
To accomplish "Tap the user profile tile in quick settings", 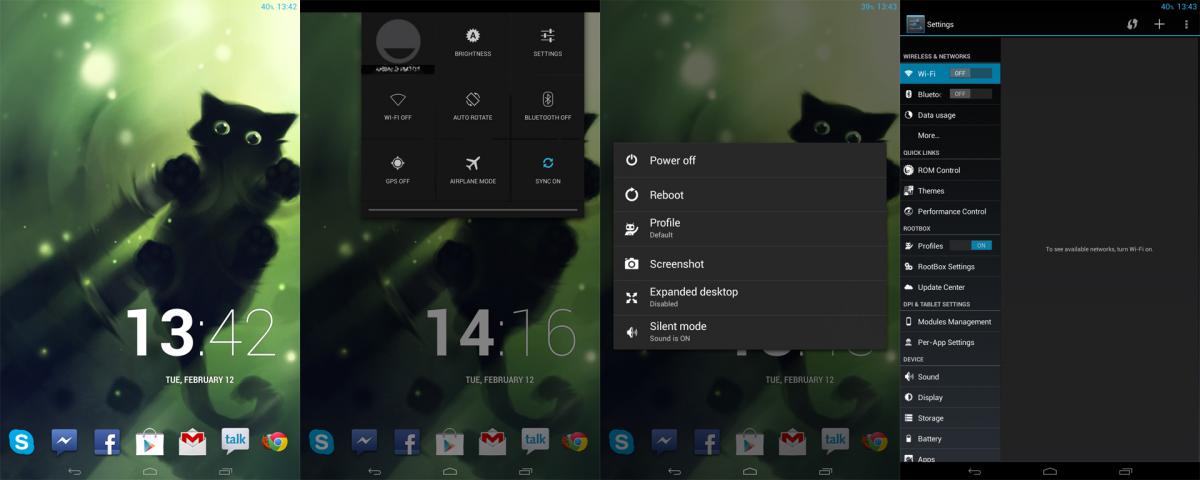I will pos(398,45).
